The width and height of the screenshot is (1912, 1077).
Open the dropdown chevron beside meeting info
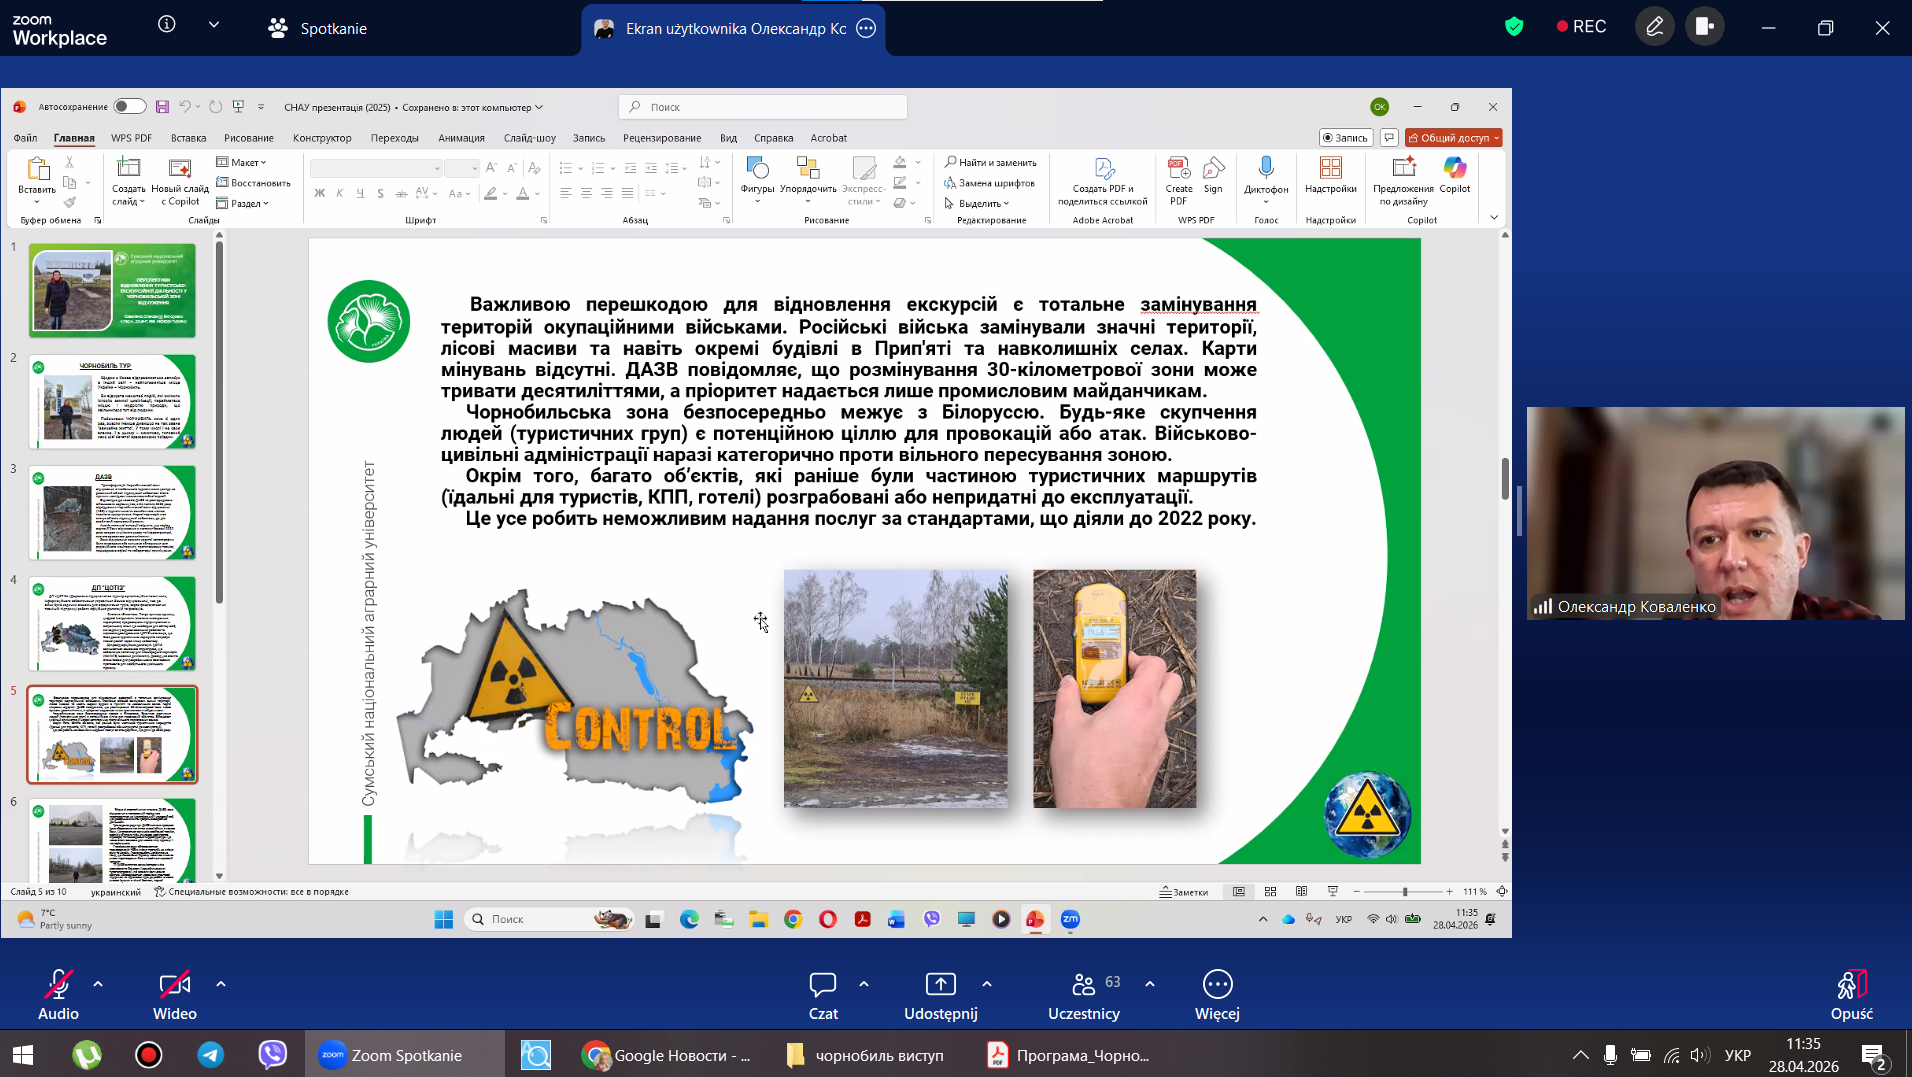click(214, 25)
